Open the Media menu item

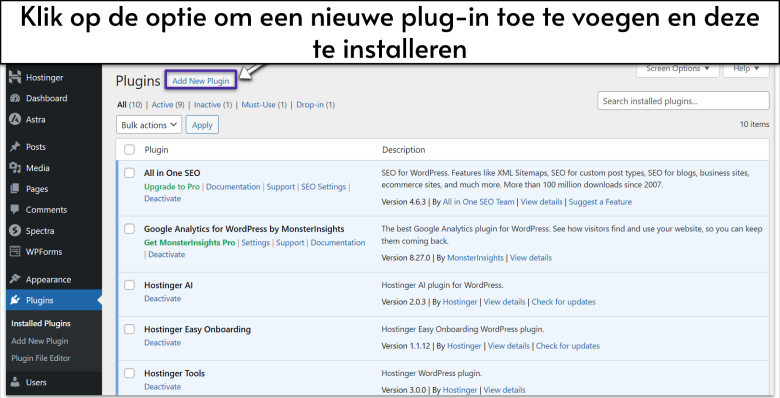(x=38, y=168)
